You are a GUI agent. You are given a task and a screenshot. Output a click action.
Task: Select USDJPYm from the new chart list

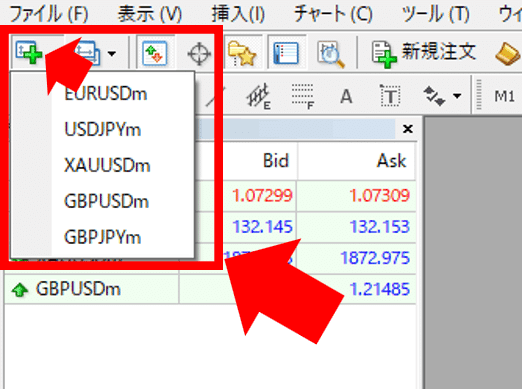pos(103,129)
